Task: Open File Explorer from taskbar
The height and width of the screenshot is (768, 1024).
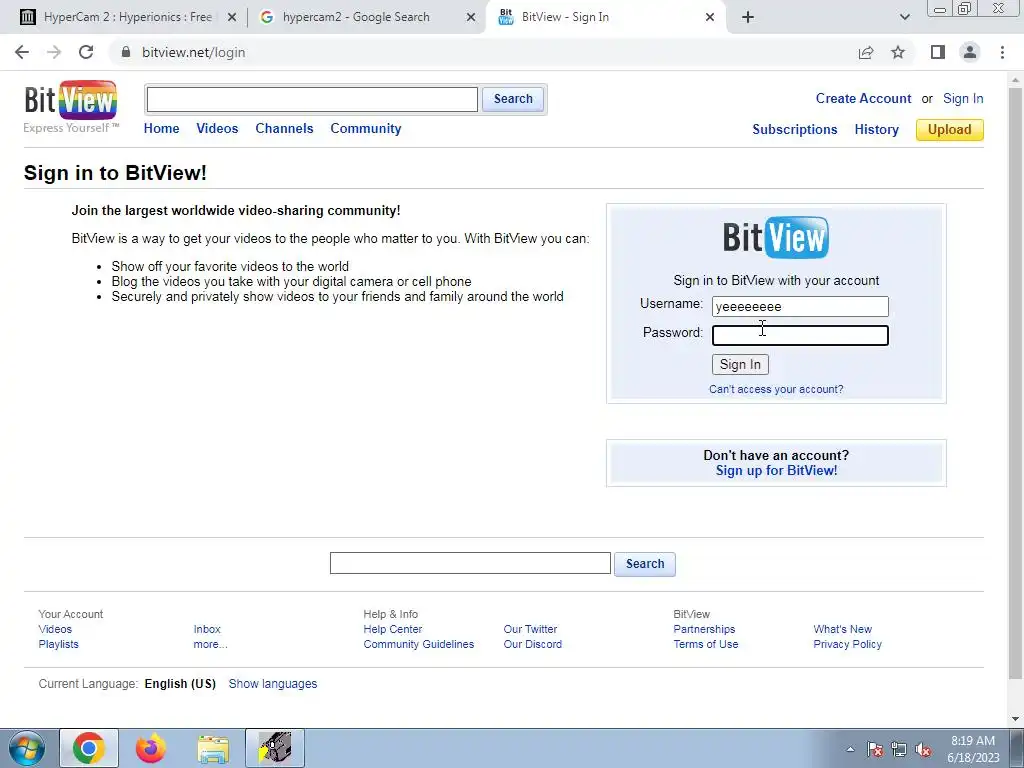Action: coord(213,749)
